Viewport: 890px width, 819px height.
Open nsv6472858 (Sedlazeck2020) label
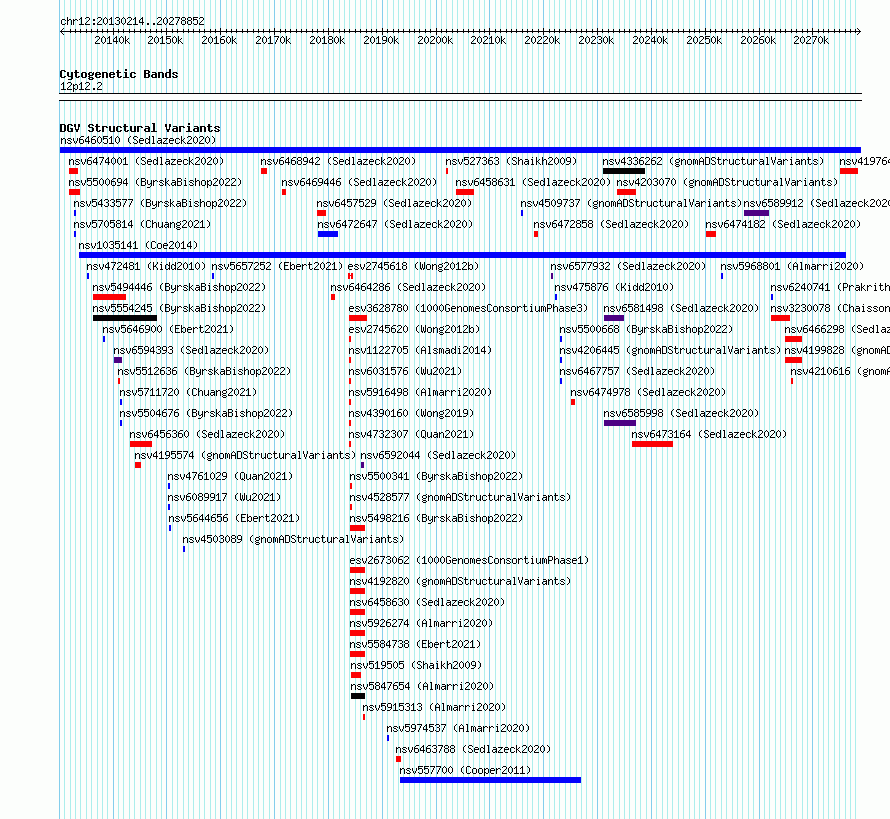click(611, 224)
